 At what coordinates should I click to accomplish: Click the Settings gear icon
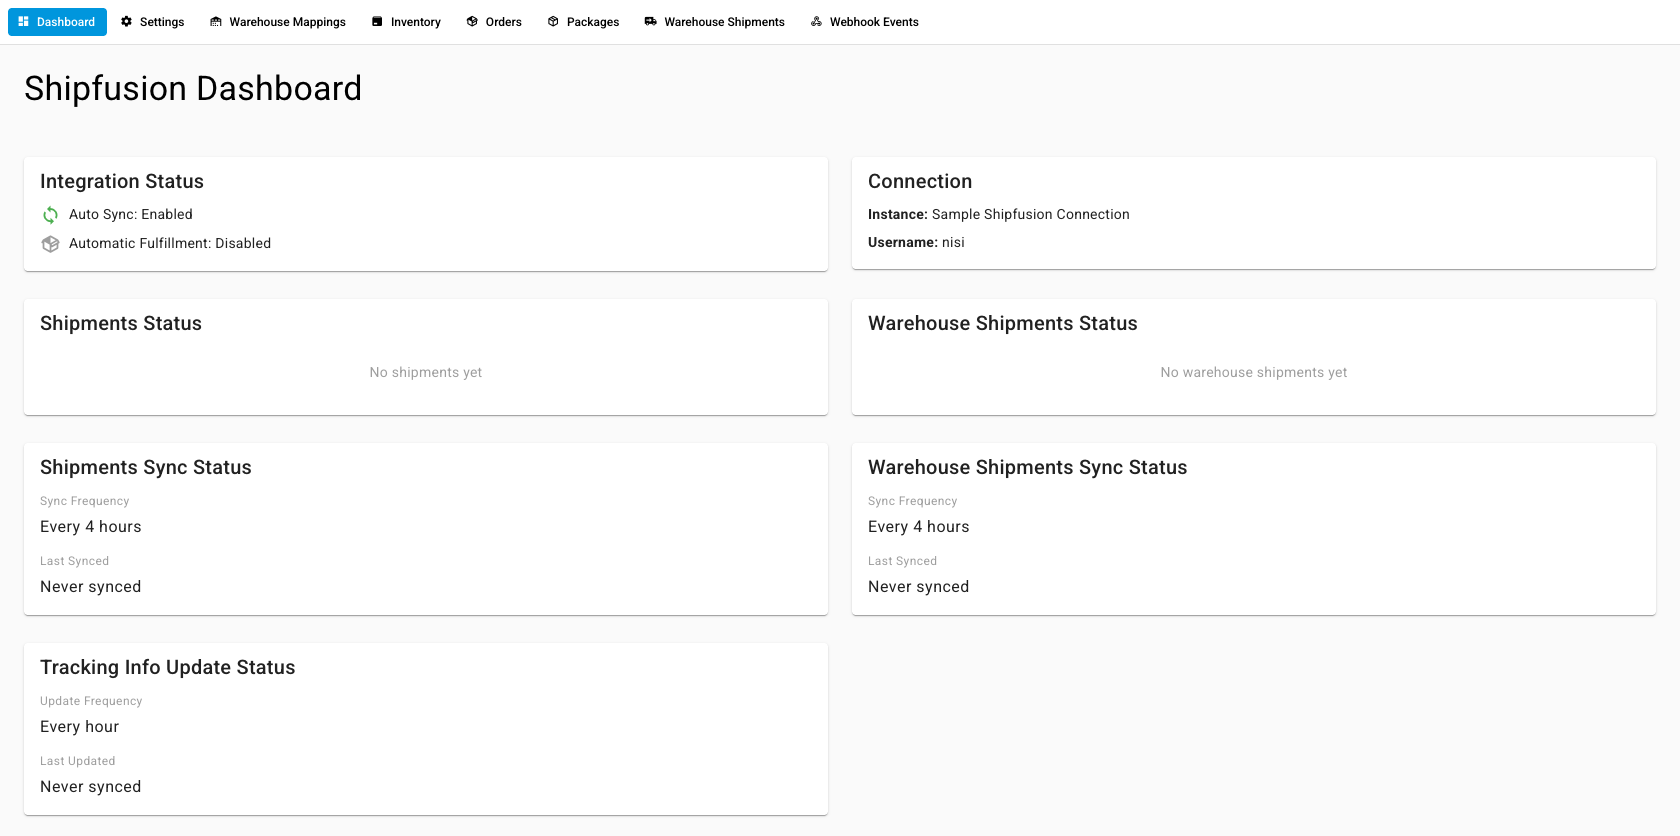(127, 21)
